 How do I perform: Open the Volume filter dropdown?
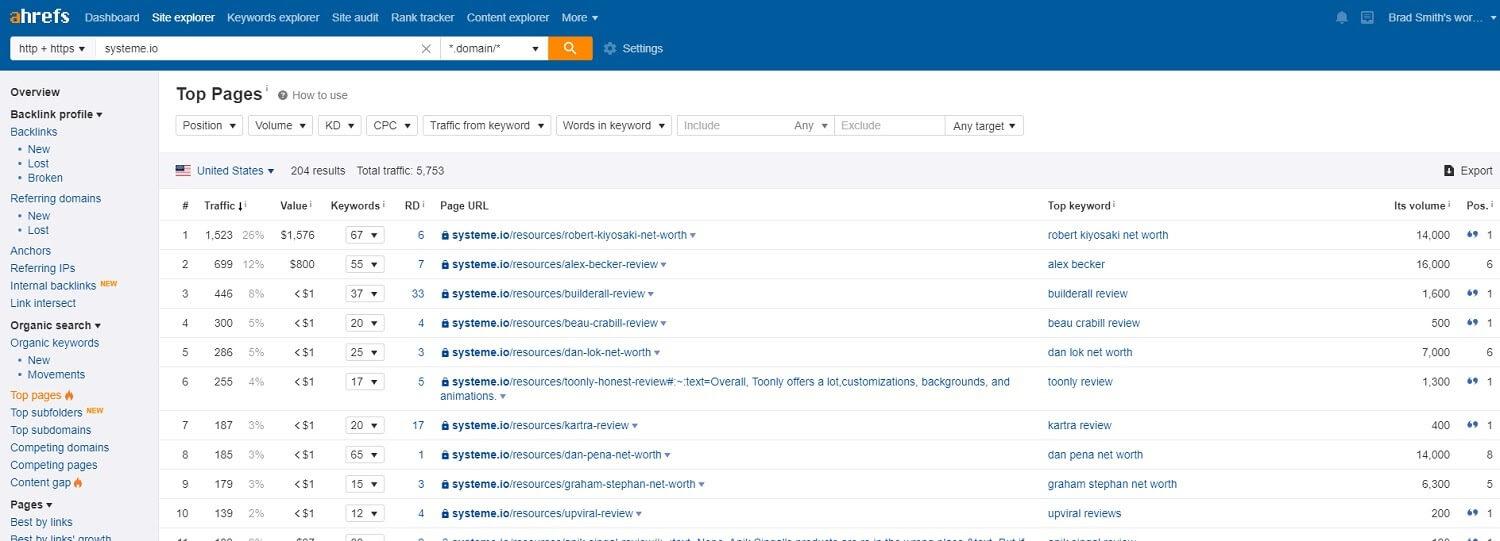(280, 125)
